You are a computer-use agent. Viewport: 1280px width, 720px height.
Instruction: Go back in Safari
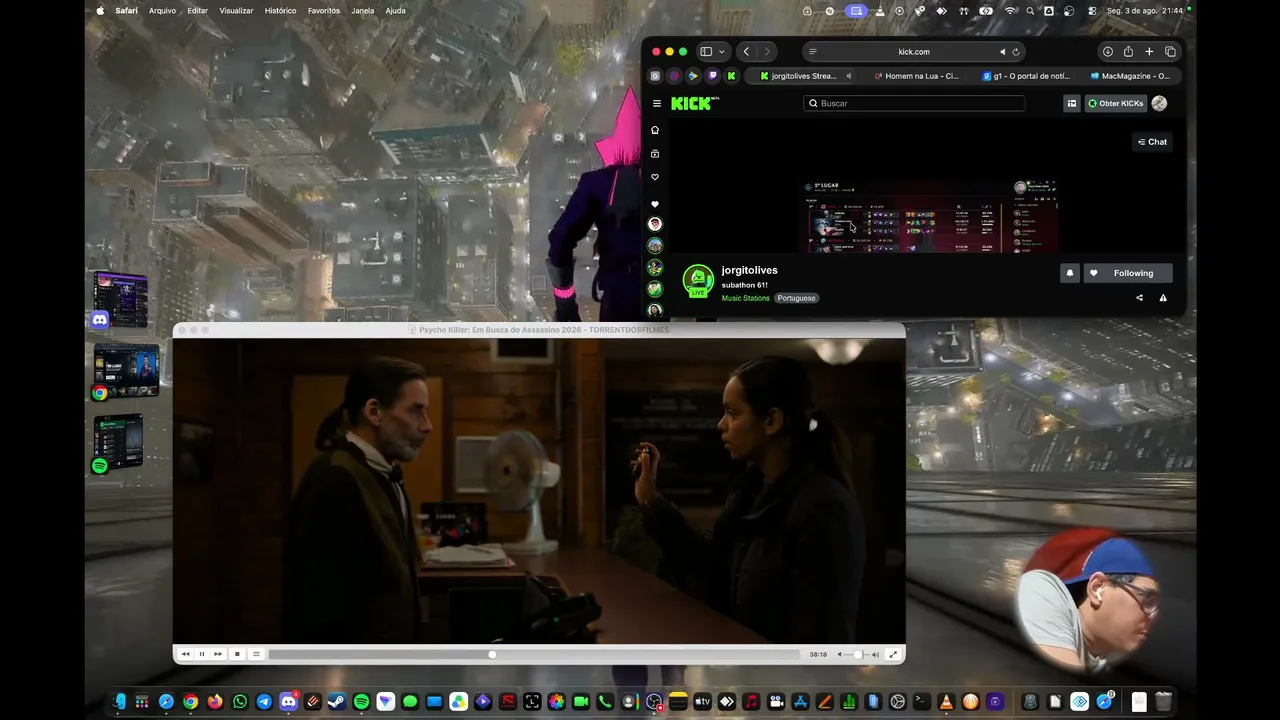coord(746,52)
